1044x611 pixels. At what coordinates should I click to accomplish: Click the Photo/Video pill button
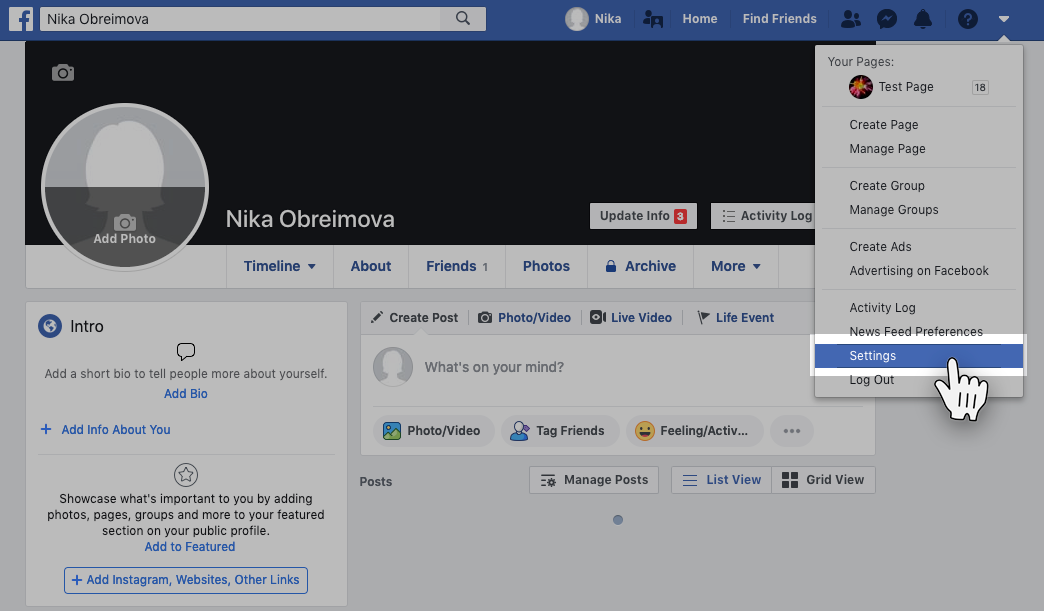pos(433,431)
